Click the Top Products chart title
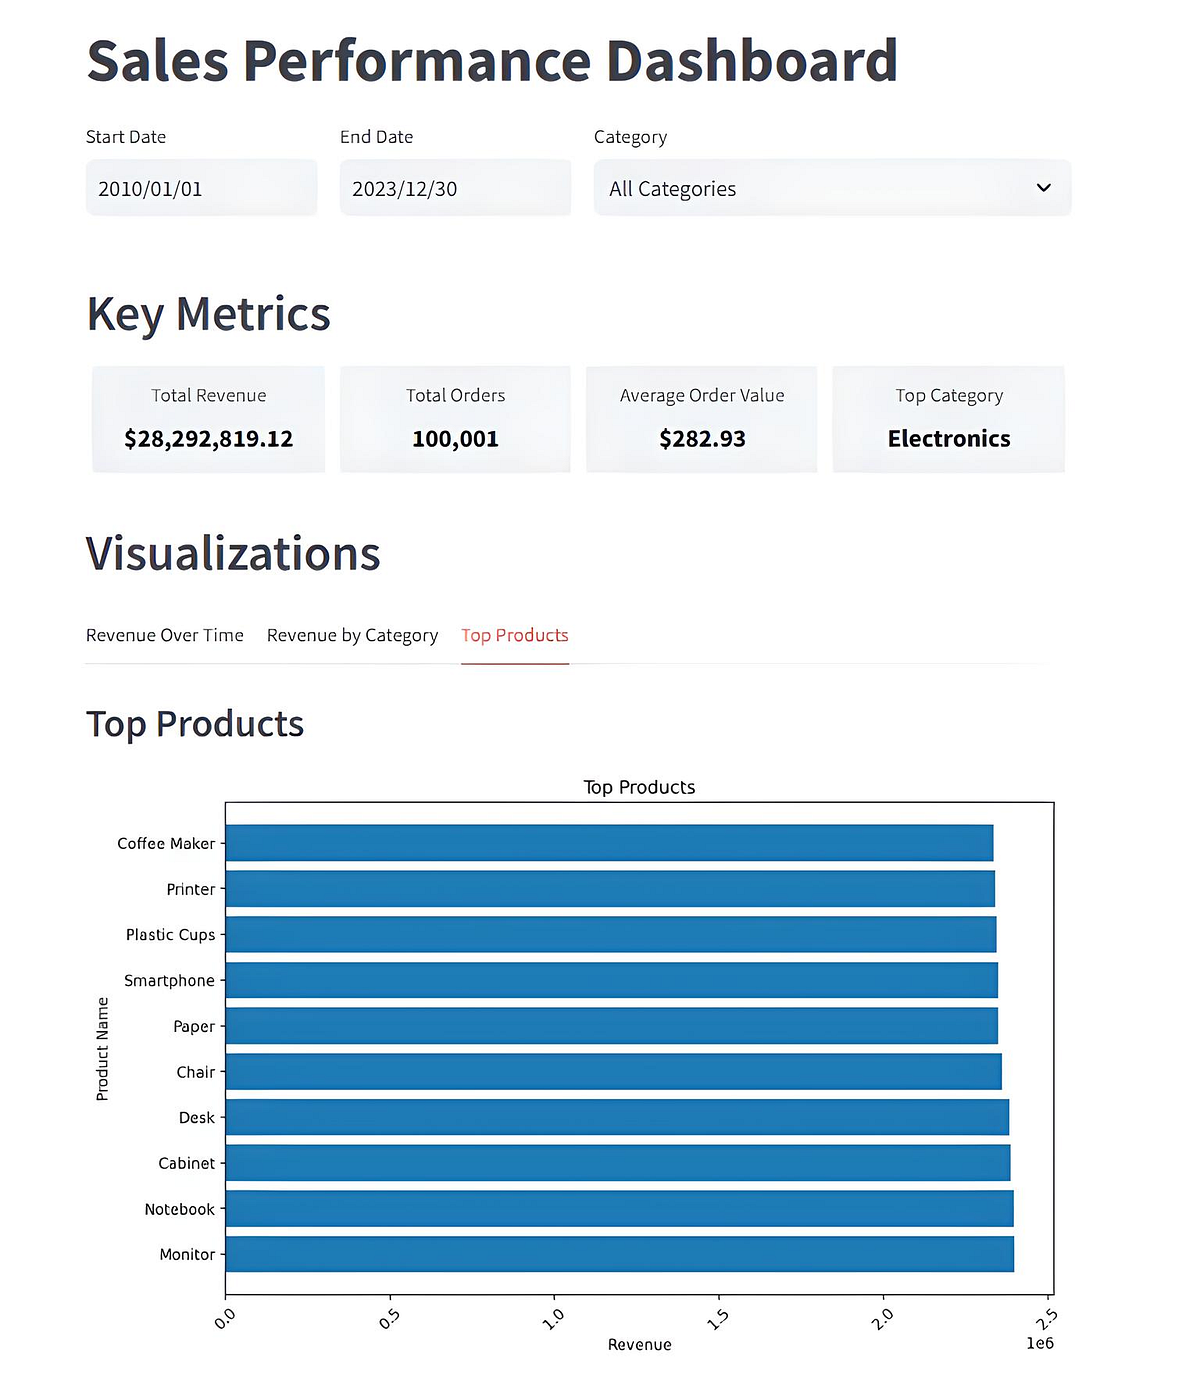This screenshot has width=1200, height=1381. coord(639,787)
